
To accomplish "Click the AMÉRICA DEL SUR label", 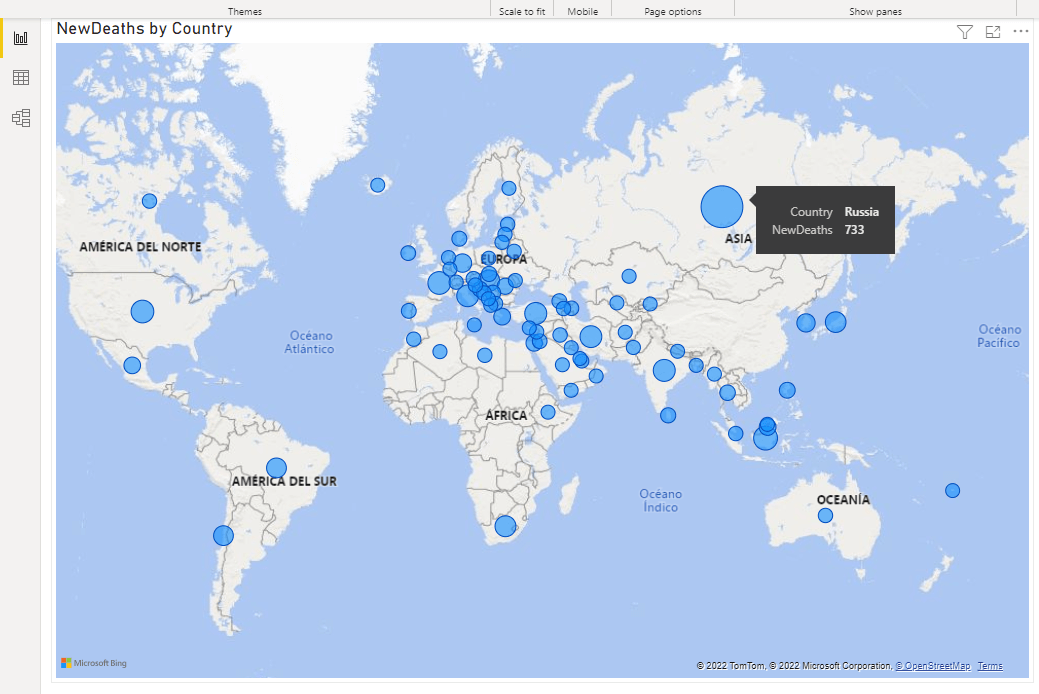I will (284, 481).
